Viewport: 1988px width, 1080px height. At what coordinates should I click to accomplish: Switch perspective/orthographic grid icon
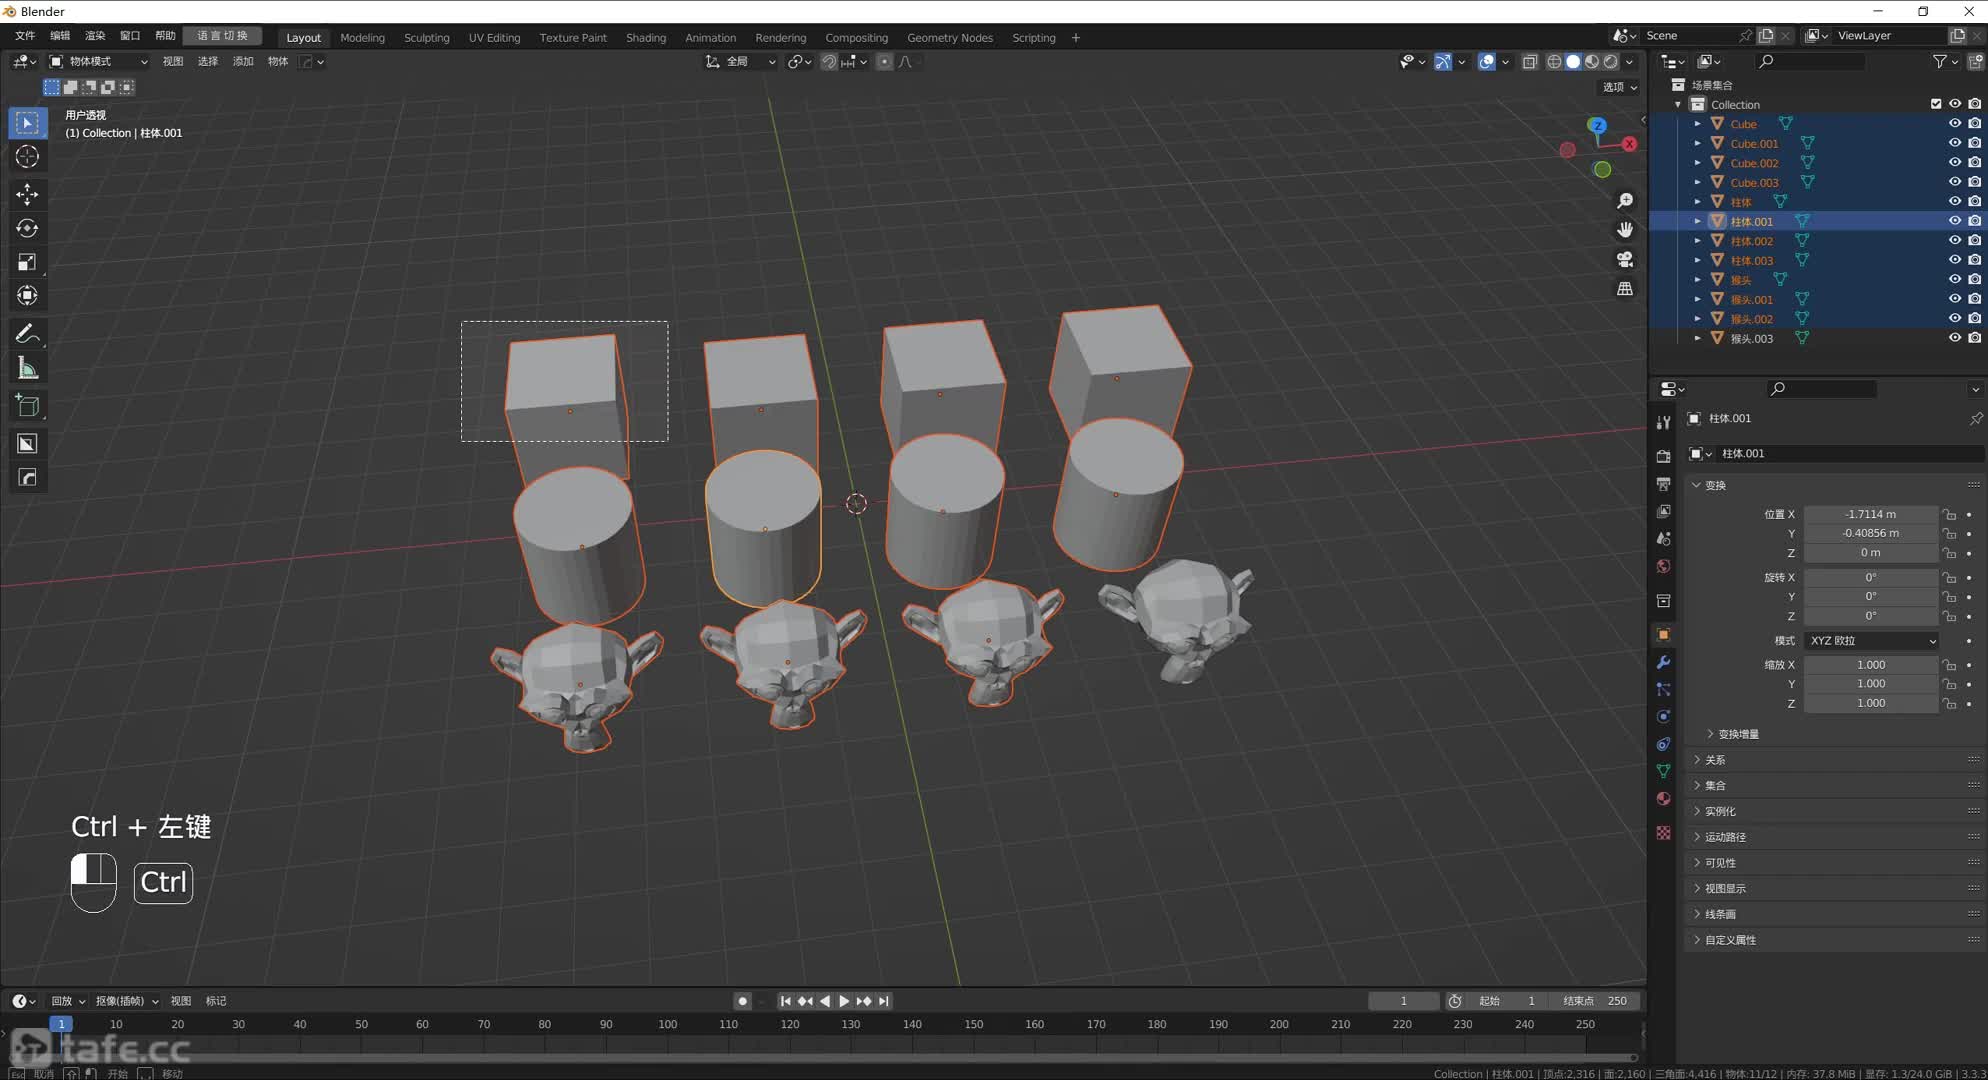[1625, 289]
